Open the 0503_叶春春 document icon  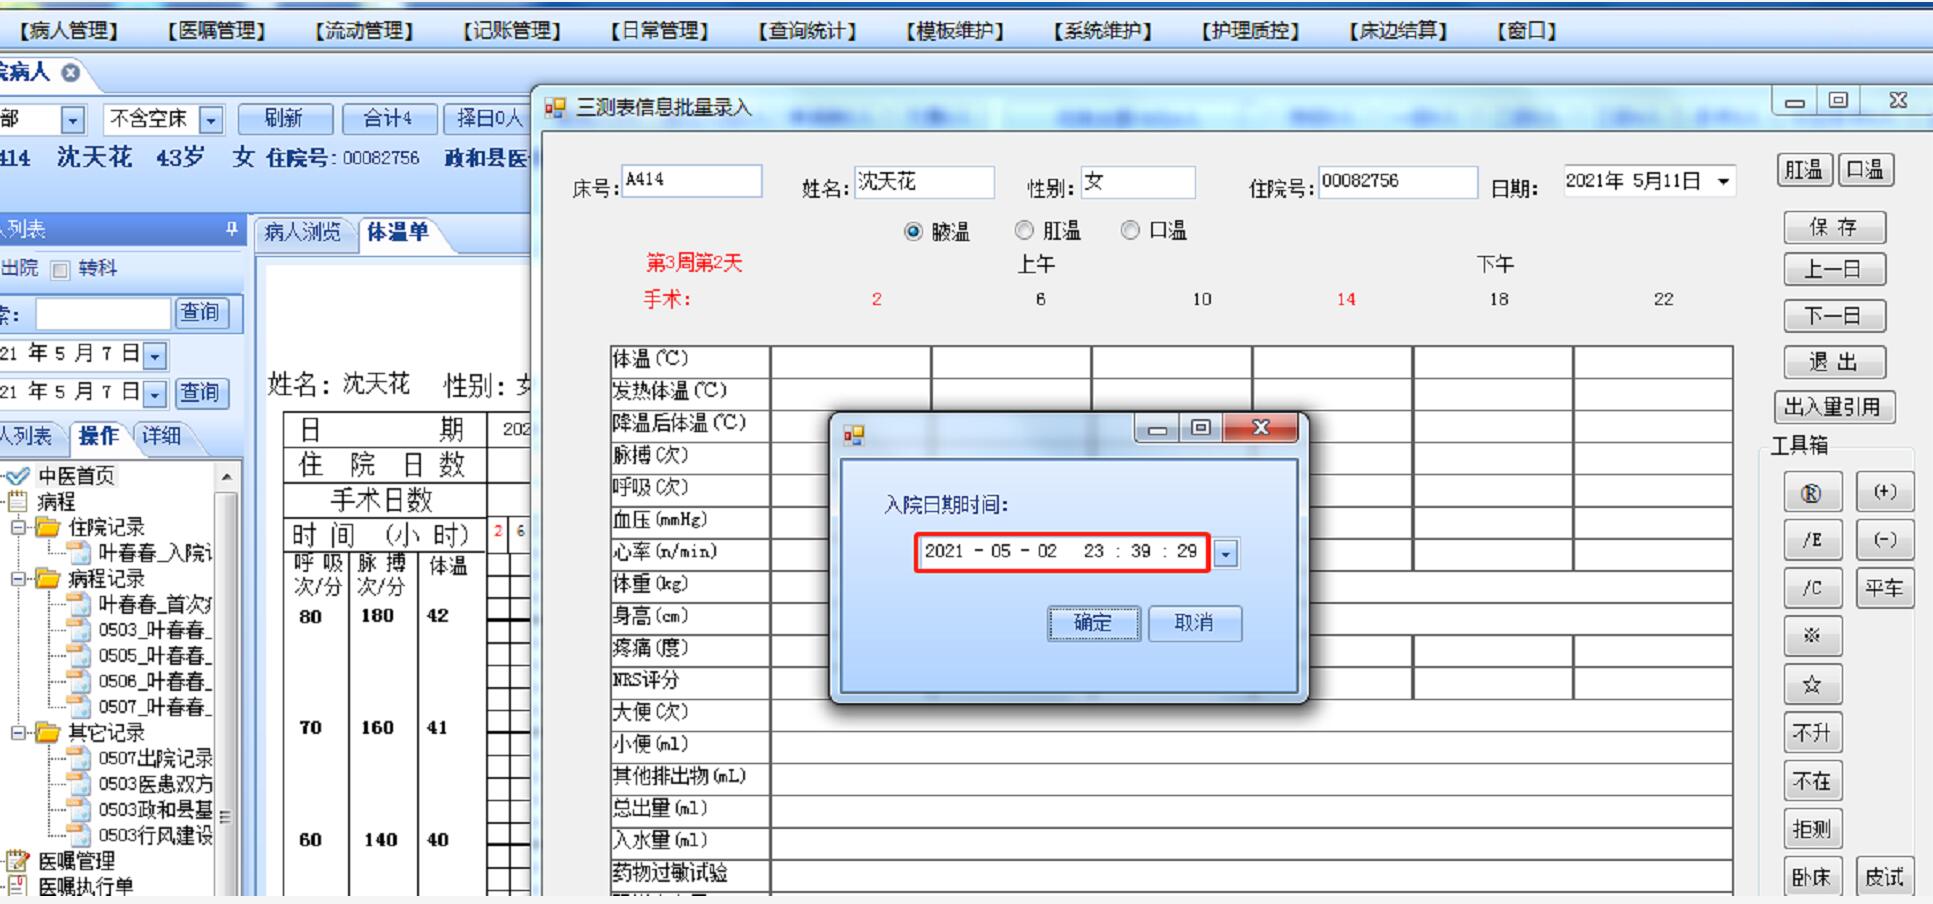point(79,630)
